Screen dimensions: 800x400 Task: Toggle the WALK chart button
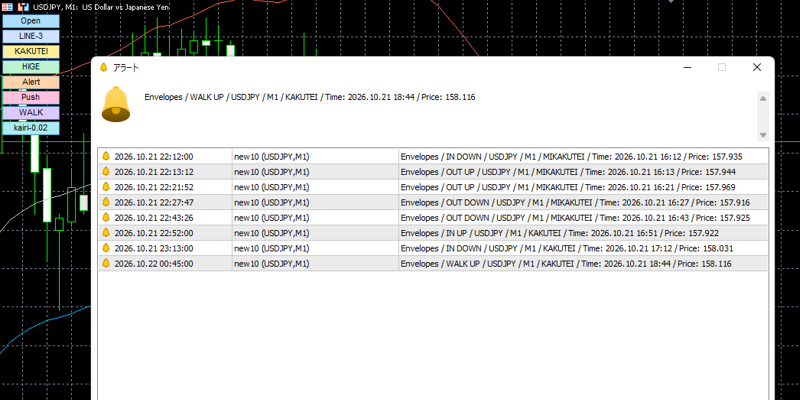[31, 113]
